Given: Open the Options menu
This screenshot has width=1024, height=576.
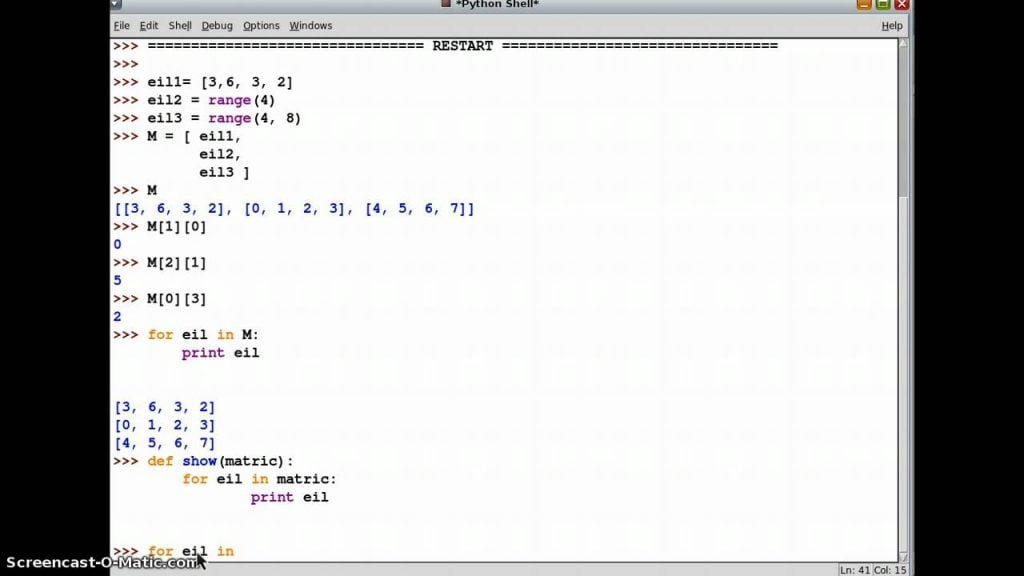Looking at the screenshot, I should point(261,25).
